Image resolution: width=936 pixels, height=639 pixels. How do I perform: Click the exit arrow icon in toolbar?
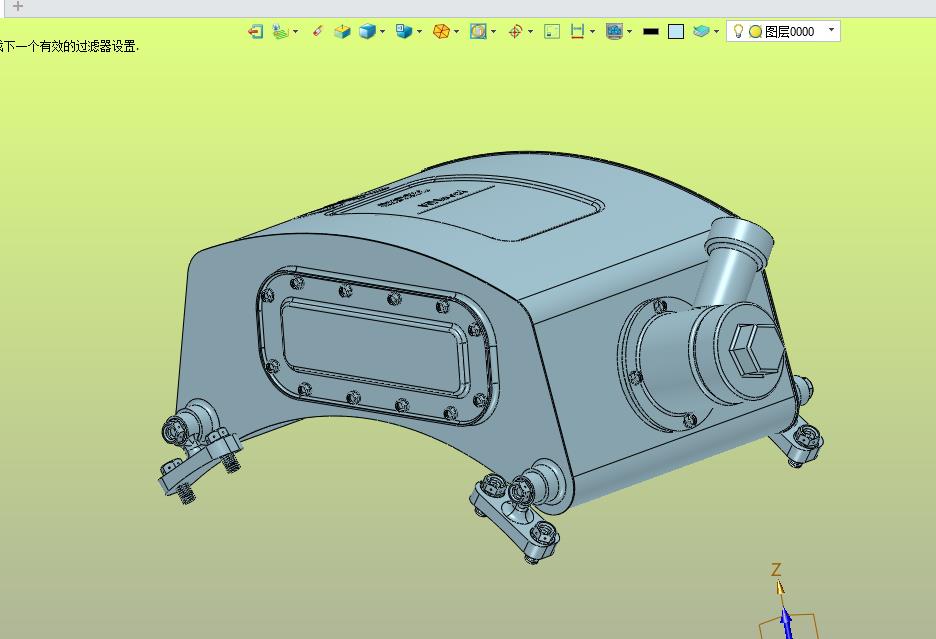(x=255, y=32)
